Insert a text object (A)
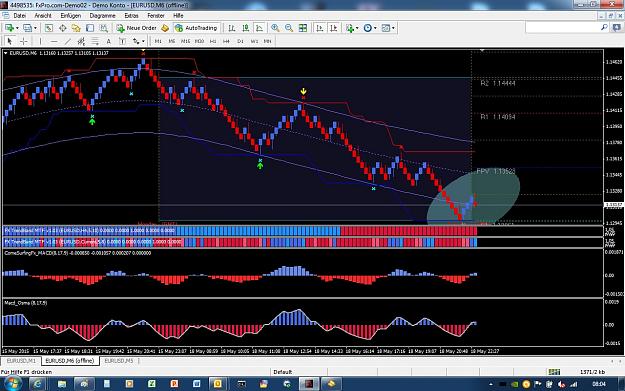 [x=108, y=41]
